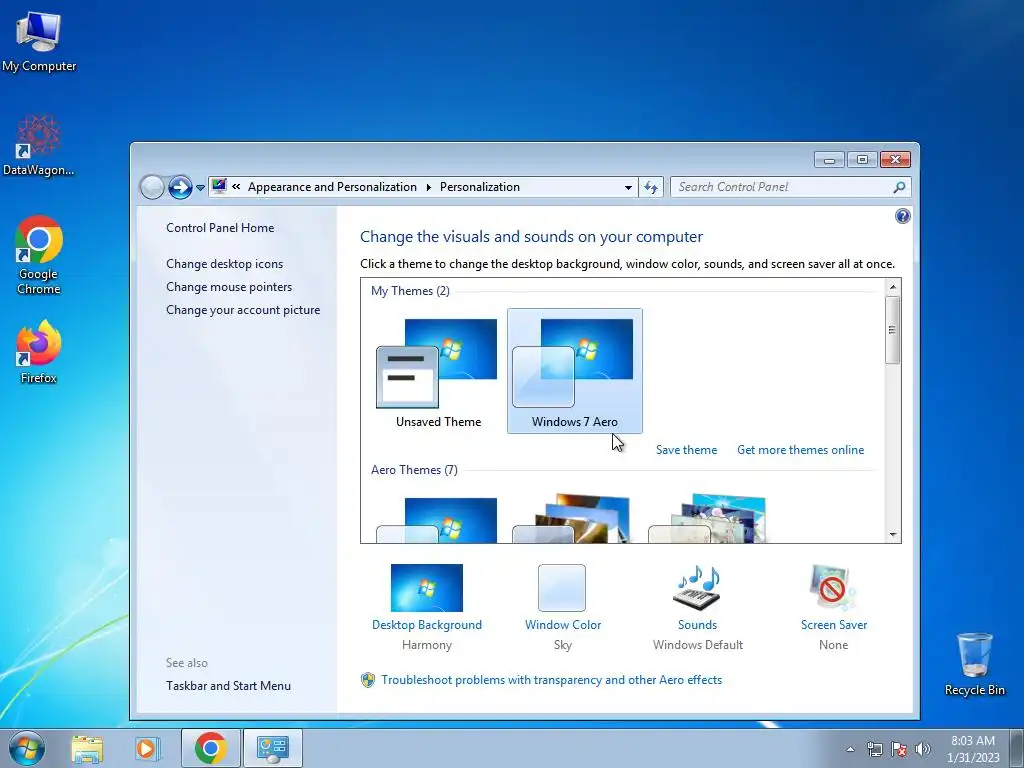The image size is (1024, 768).
Task: Open Change mouse pointers link
Action: [x=229, y=287]
